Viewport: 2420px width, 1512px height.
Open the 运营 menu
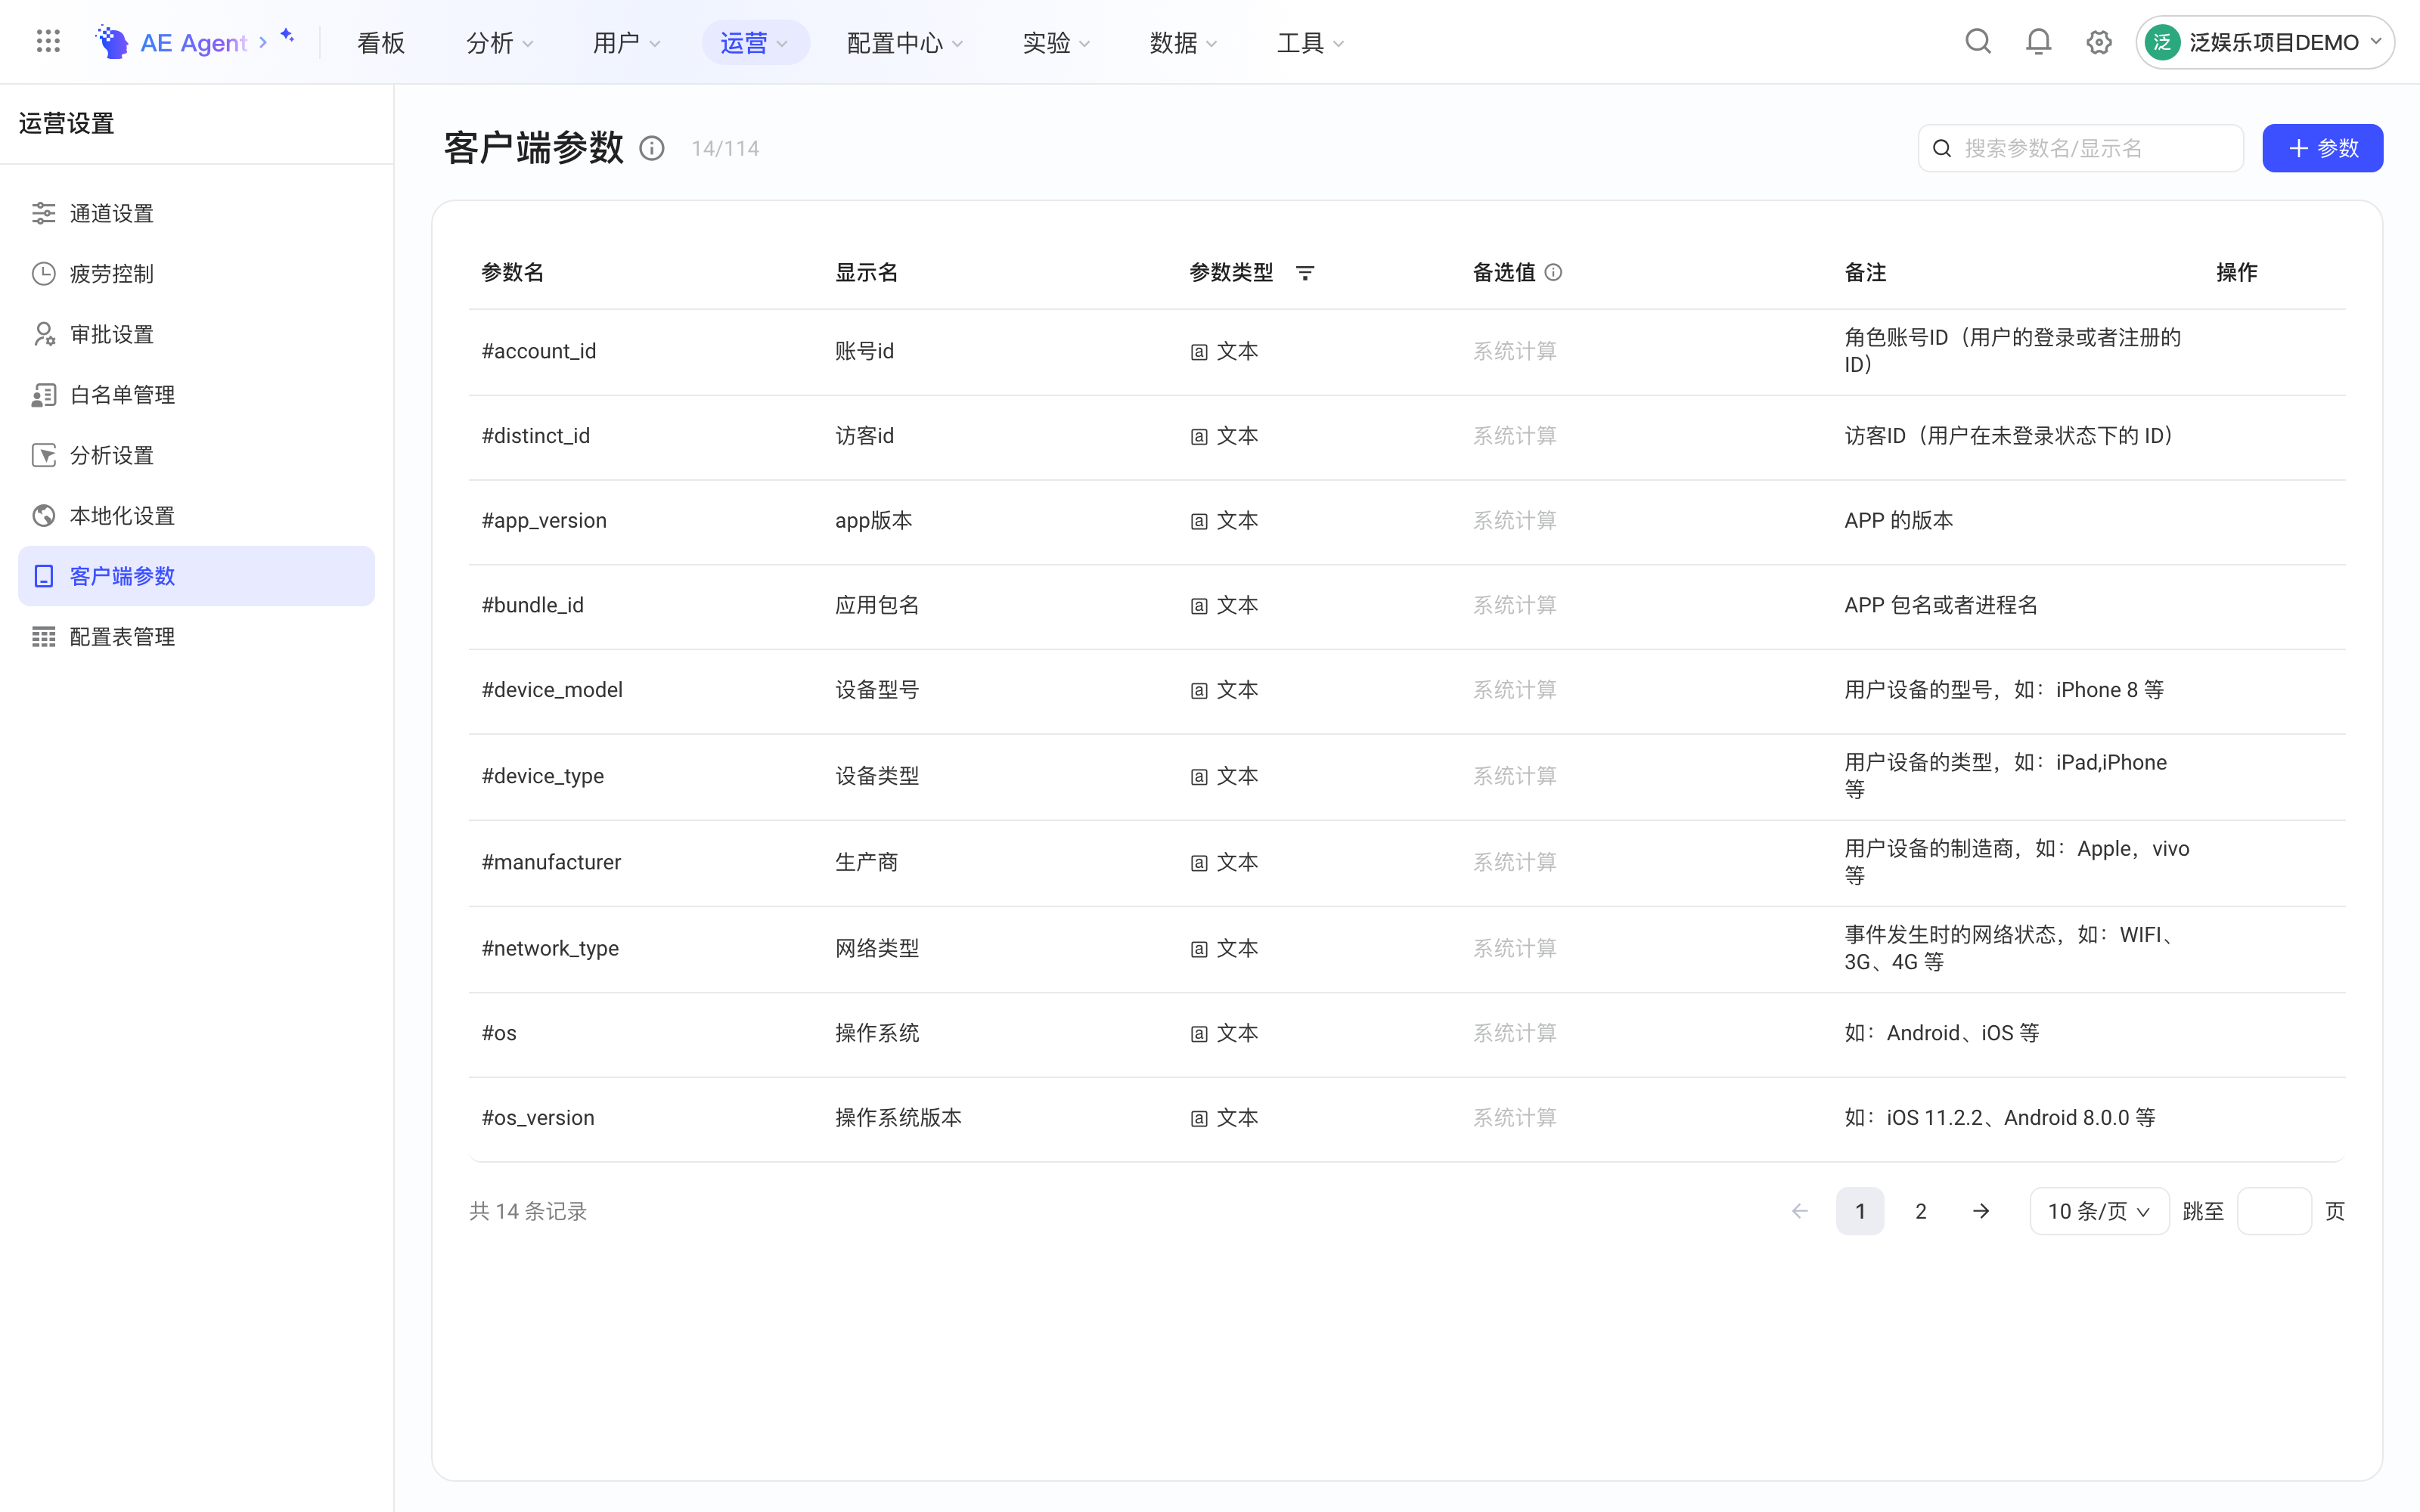(755, 42)
